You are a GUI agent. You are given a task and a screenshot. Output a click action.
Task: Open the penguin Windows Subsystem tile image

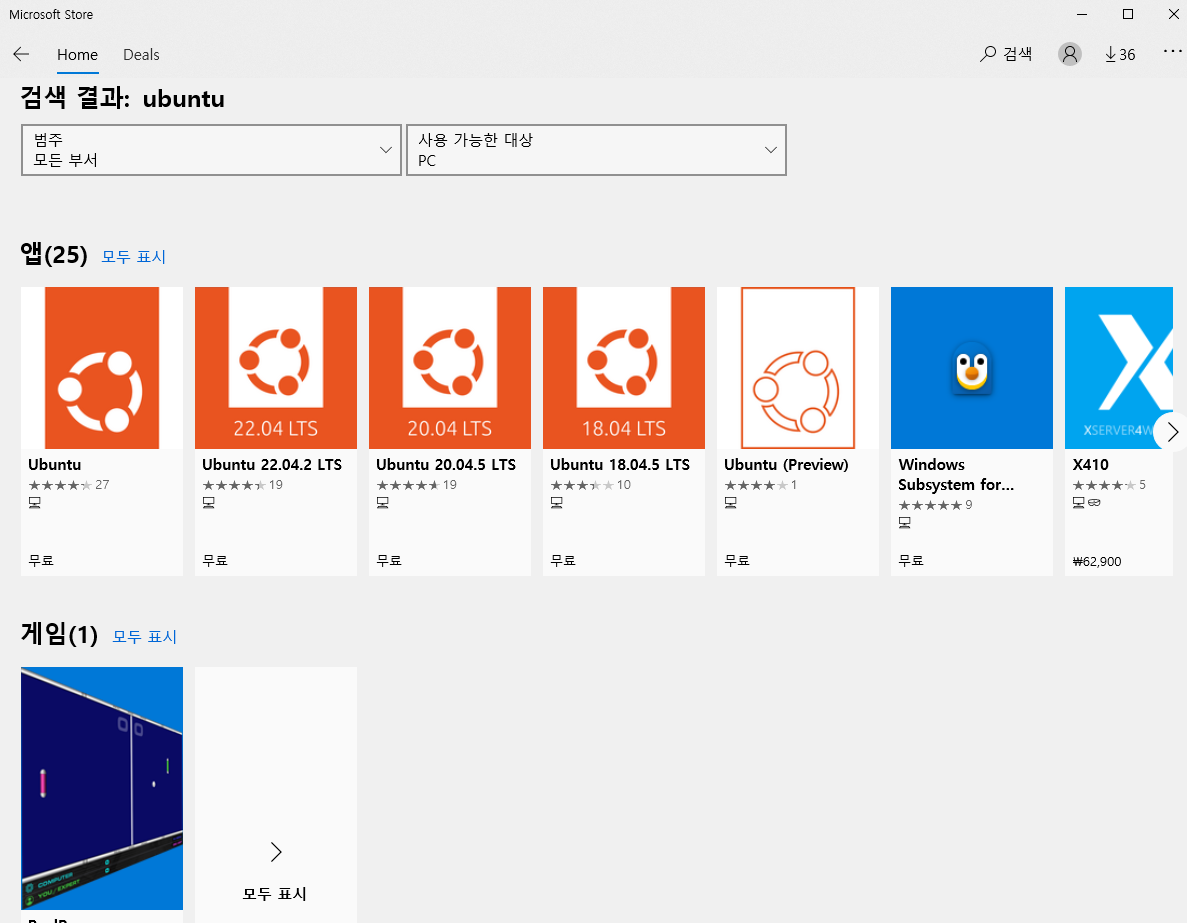click(x=972, y=368)
